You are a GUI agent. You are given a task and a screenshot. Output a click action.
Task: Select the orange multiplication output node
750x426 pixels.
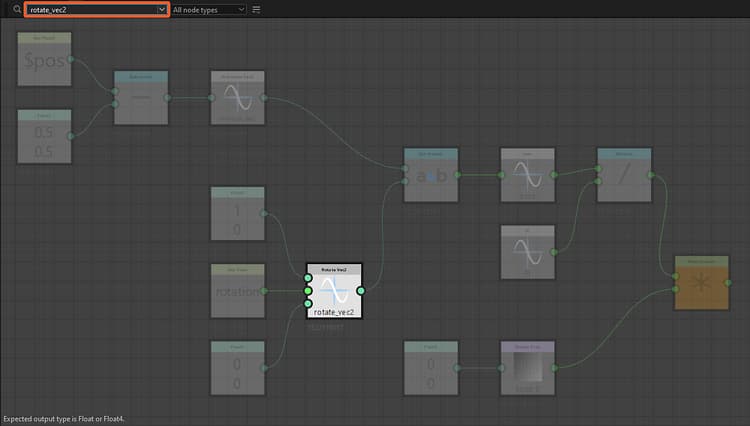point(702,283)
